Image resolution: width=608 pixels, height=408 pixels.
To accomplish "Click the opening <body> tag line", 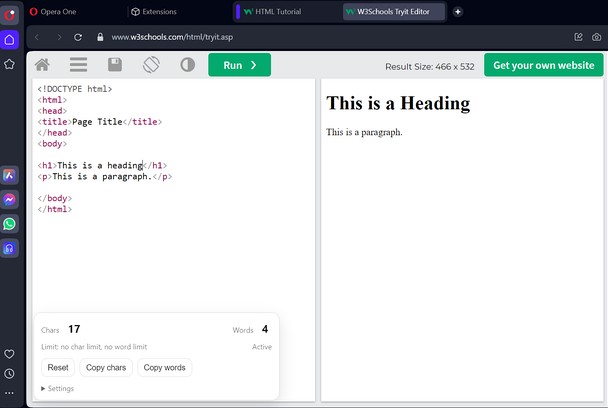I will tap(52, 143).
